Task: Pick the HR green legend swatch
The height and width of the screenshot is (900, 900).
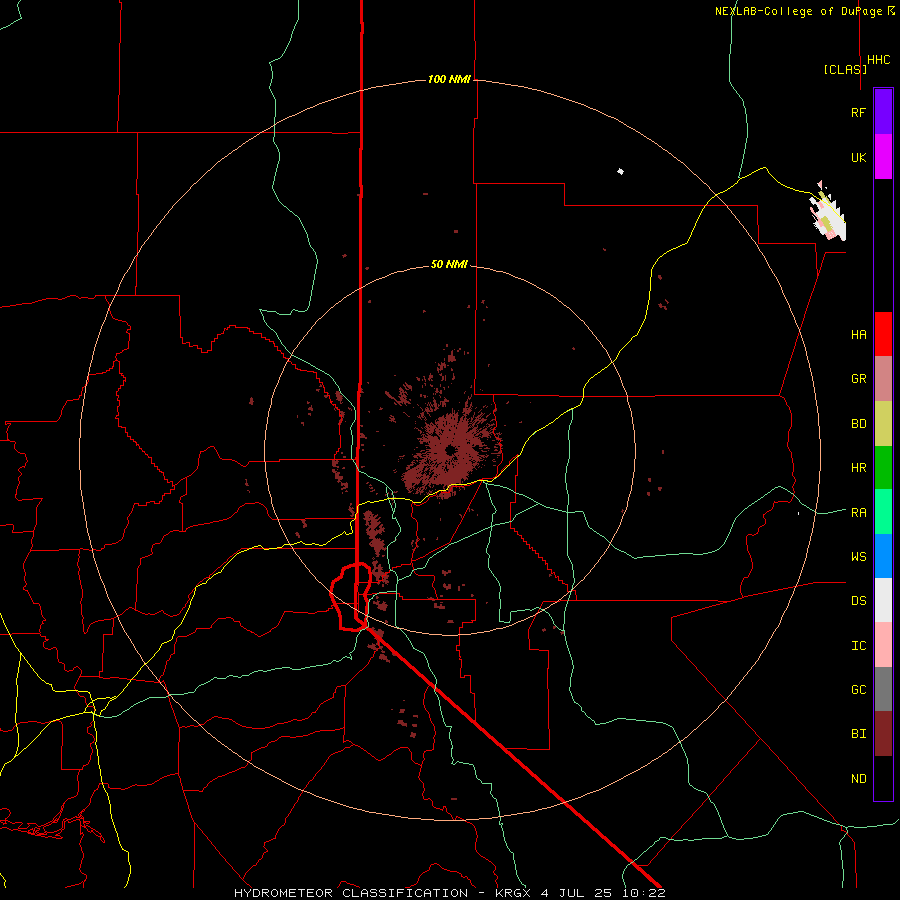Action: click(x=883, y=467)
